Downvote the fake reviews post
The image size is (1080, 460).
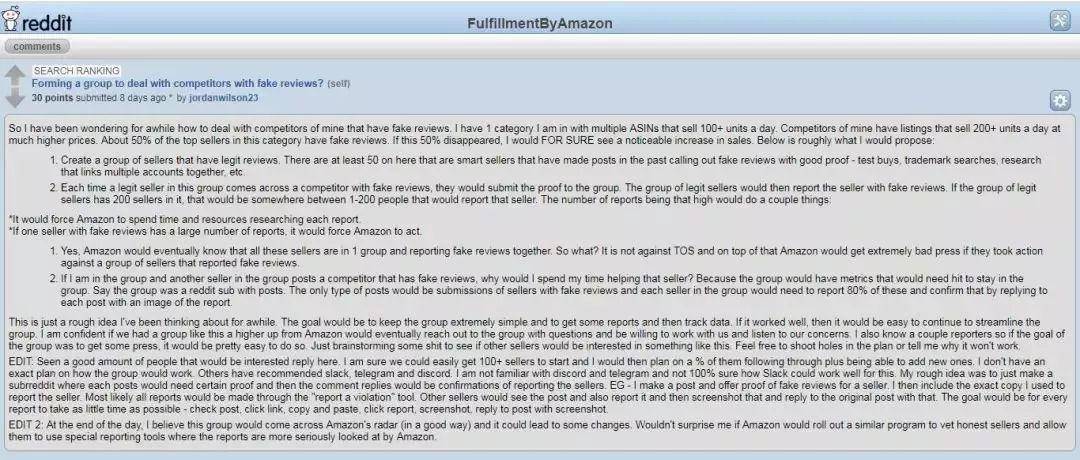click(14, 98)
